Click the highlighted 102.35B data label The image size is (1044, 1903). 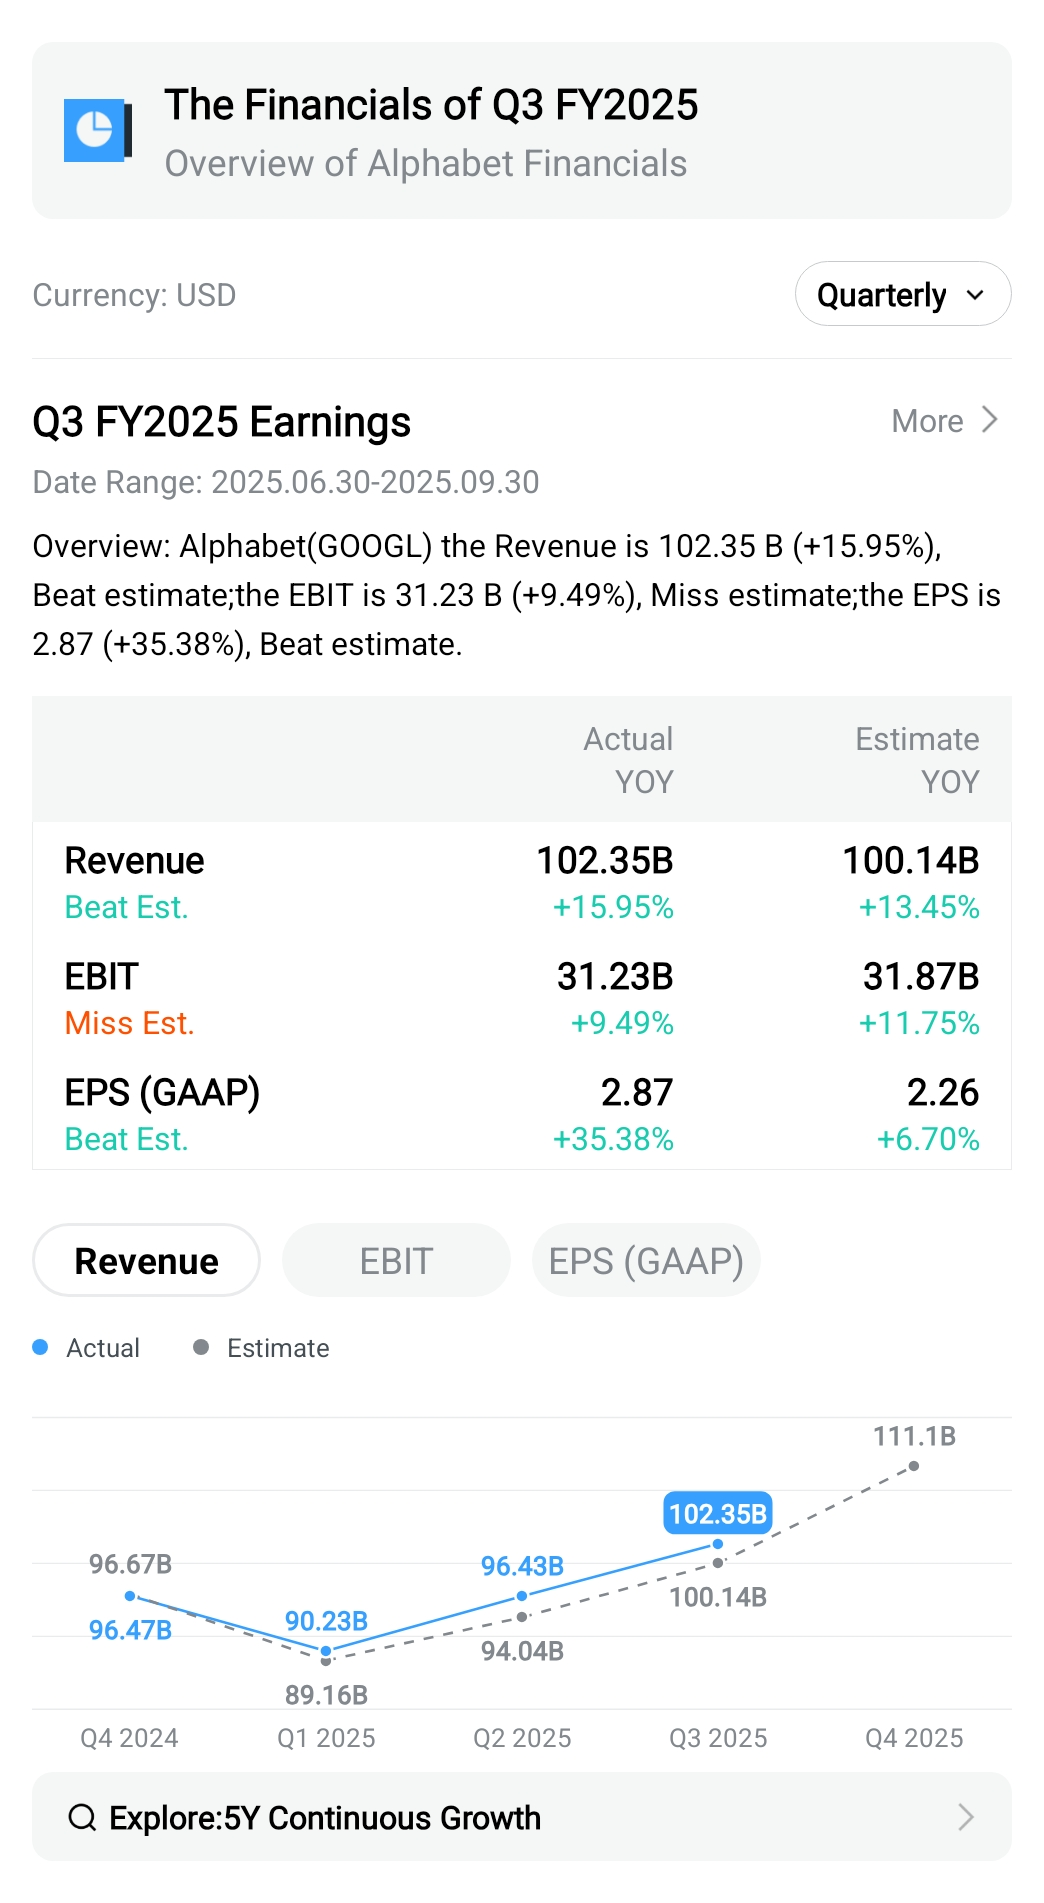717,1513
